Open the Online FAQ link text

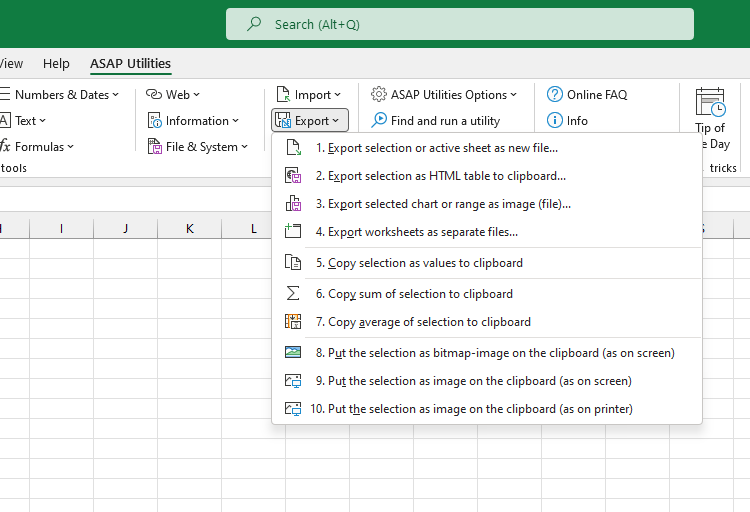pyautogui.click(x=597, y=95)
